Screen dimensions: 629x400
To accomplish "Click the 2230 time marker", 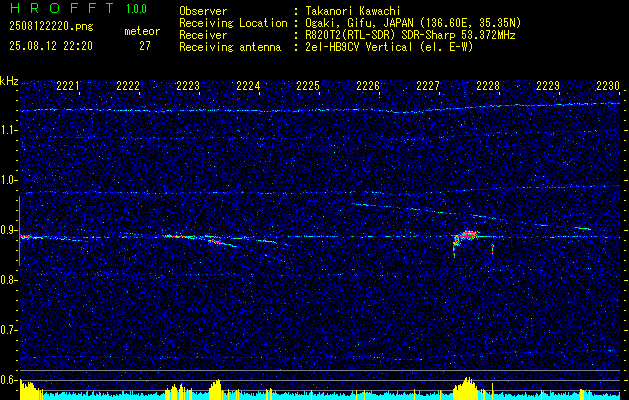I will 608,86.
